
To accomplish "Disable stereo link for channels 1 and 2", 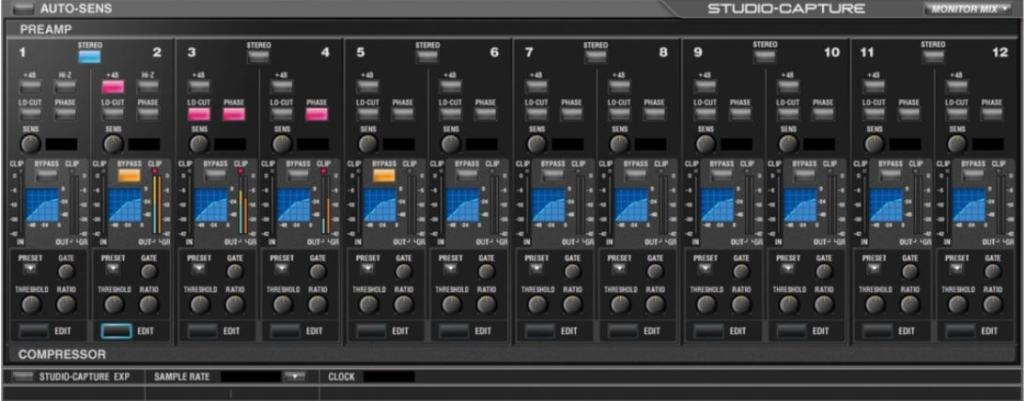I will (90, 57).
